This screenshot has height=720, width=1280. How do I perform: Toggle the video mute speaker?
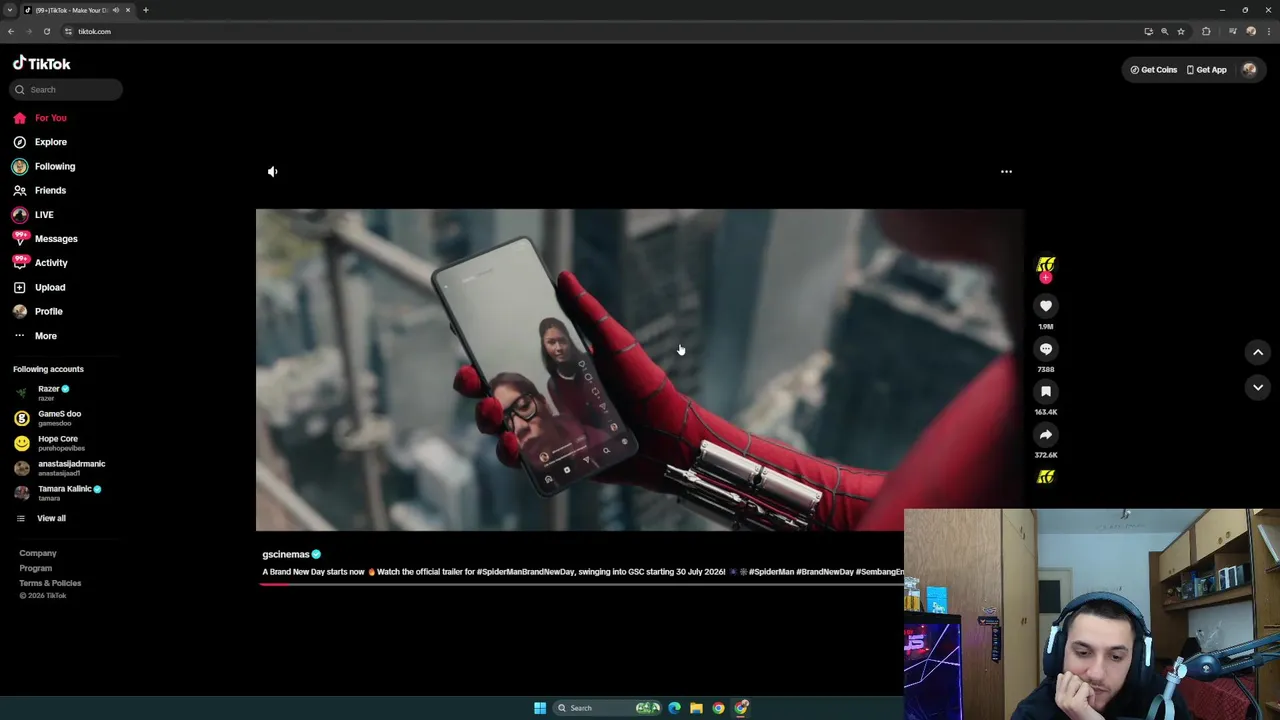coord(273,172)
